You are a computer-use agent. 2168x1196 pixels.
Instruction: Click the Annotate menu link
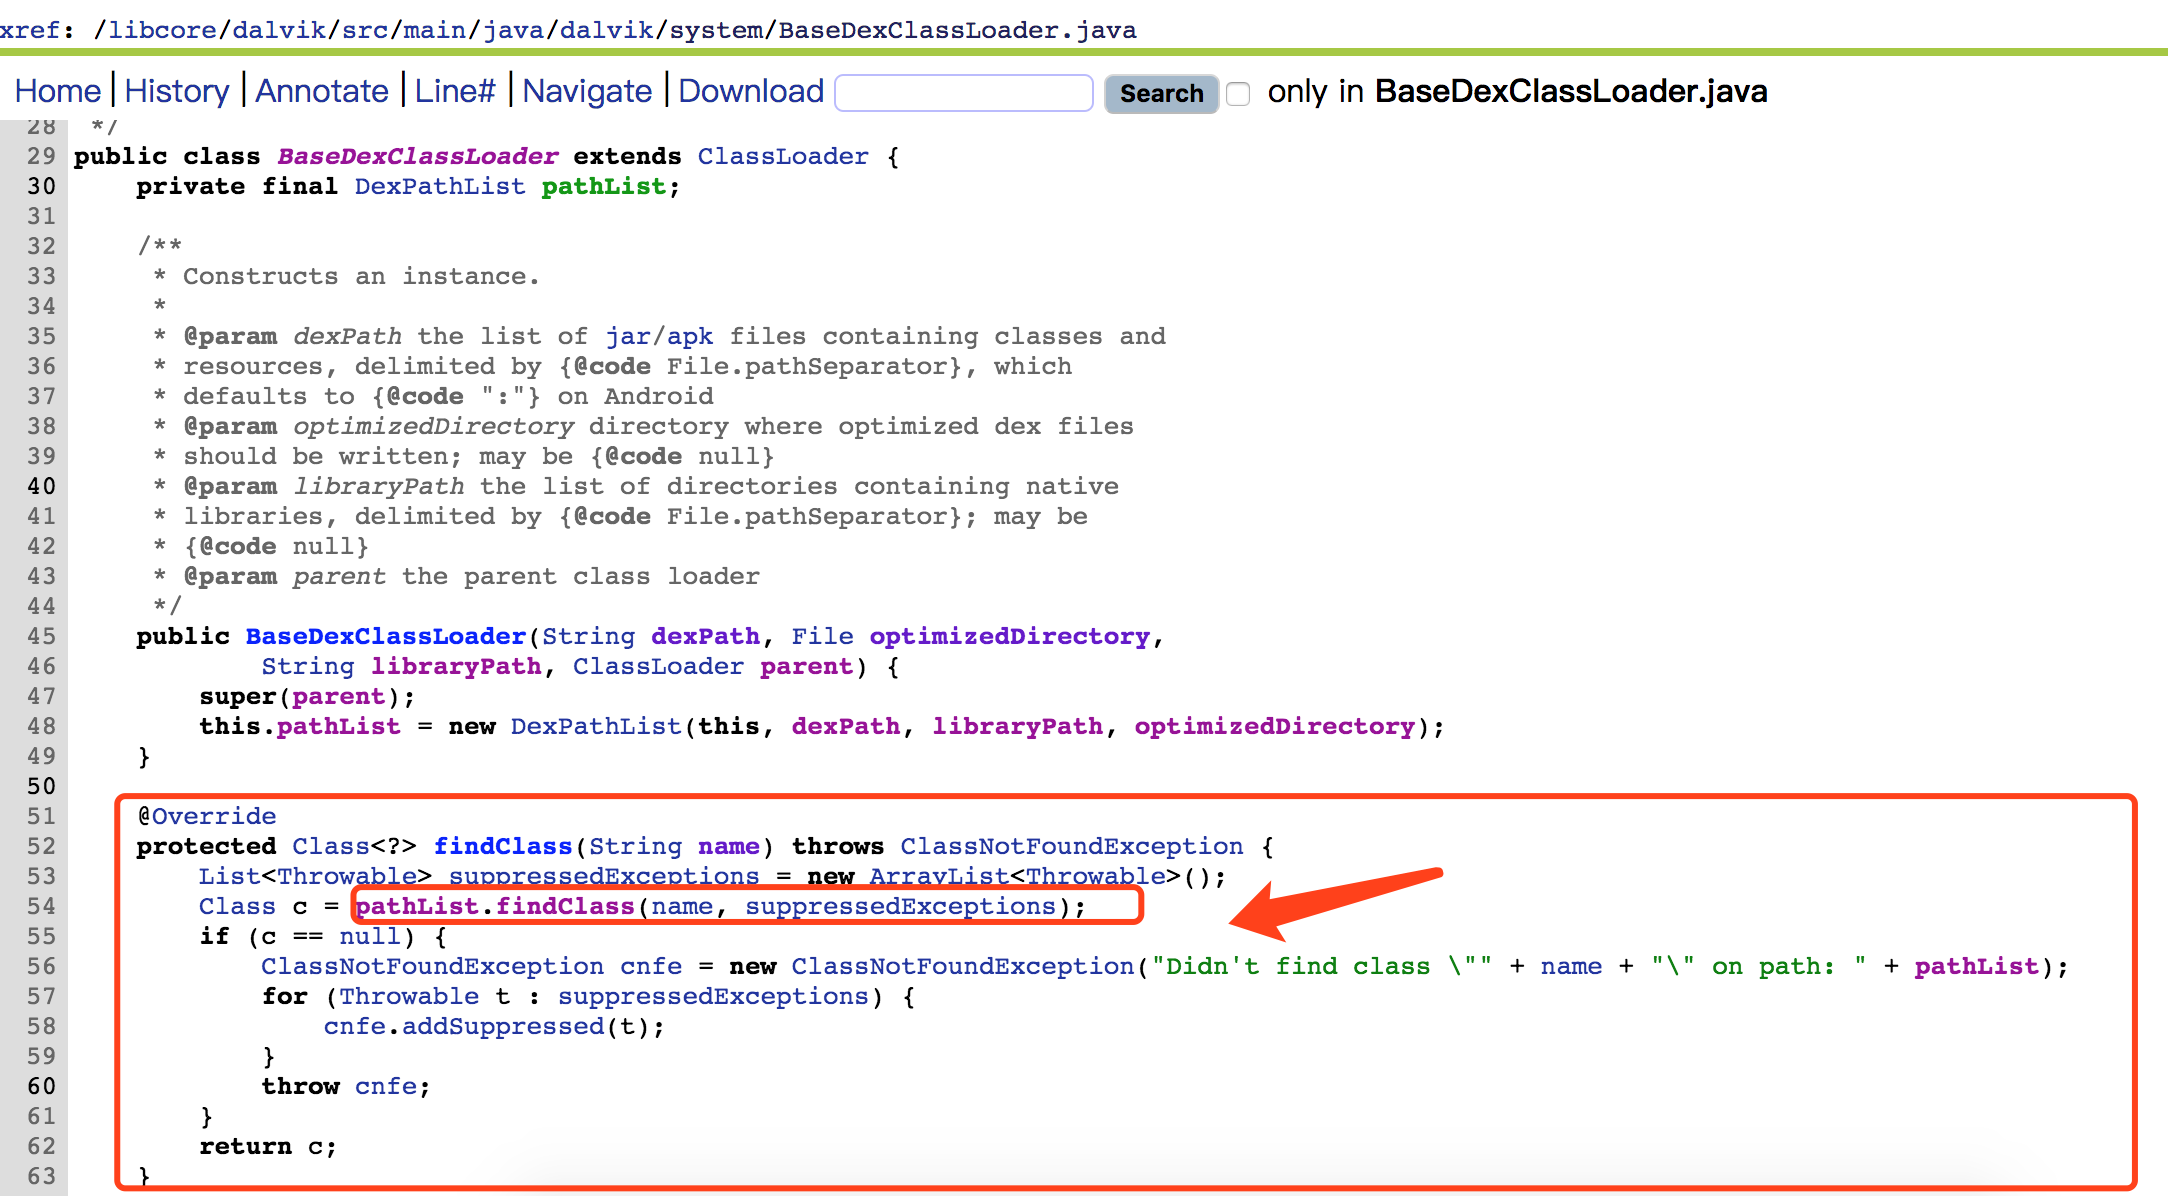pyautogui.click(x=321, y=92)
